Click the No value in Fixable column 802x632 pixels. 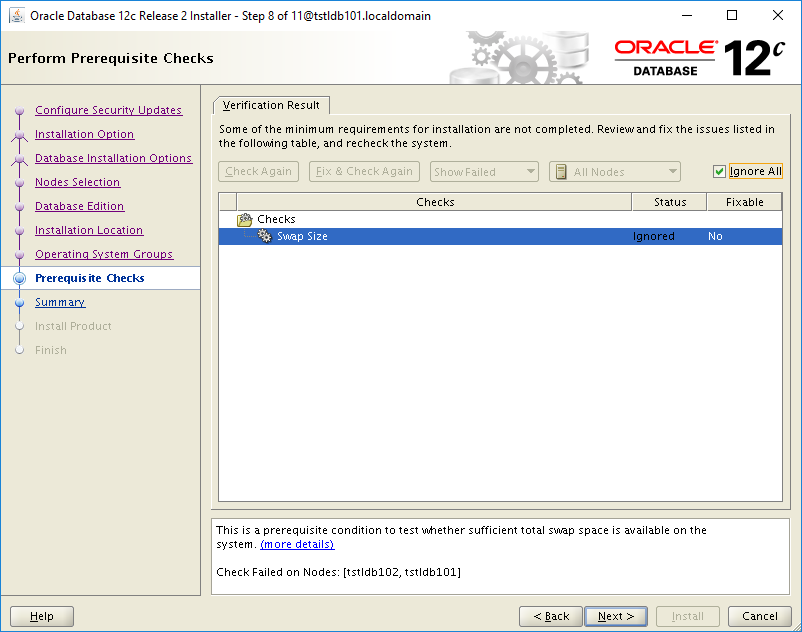715,236
